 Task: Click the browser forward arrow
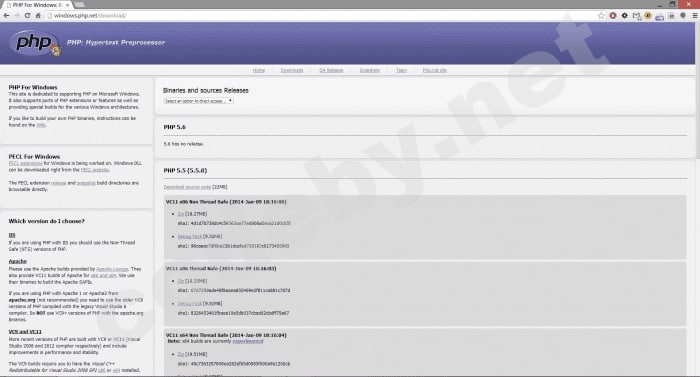17,16
